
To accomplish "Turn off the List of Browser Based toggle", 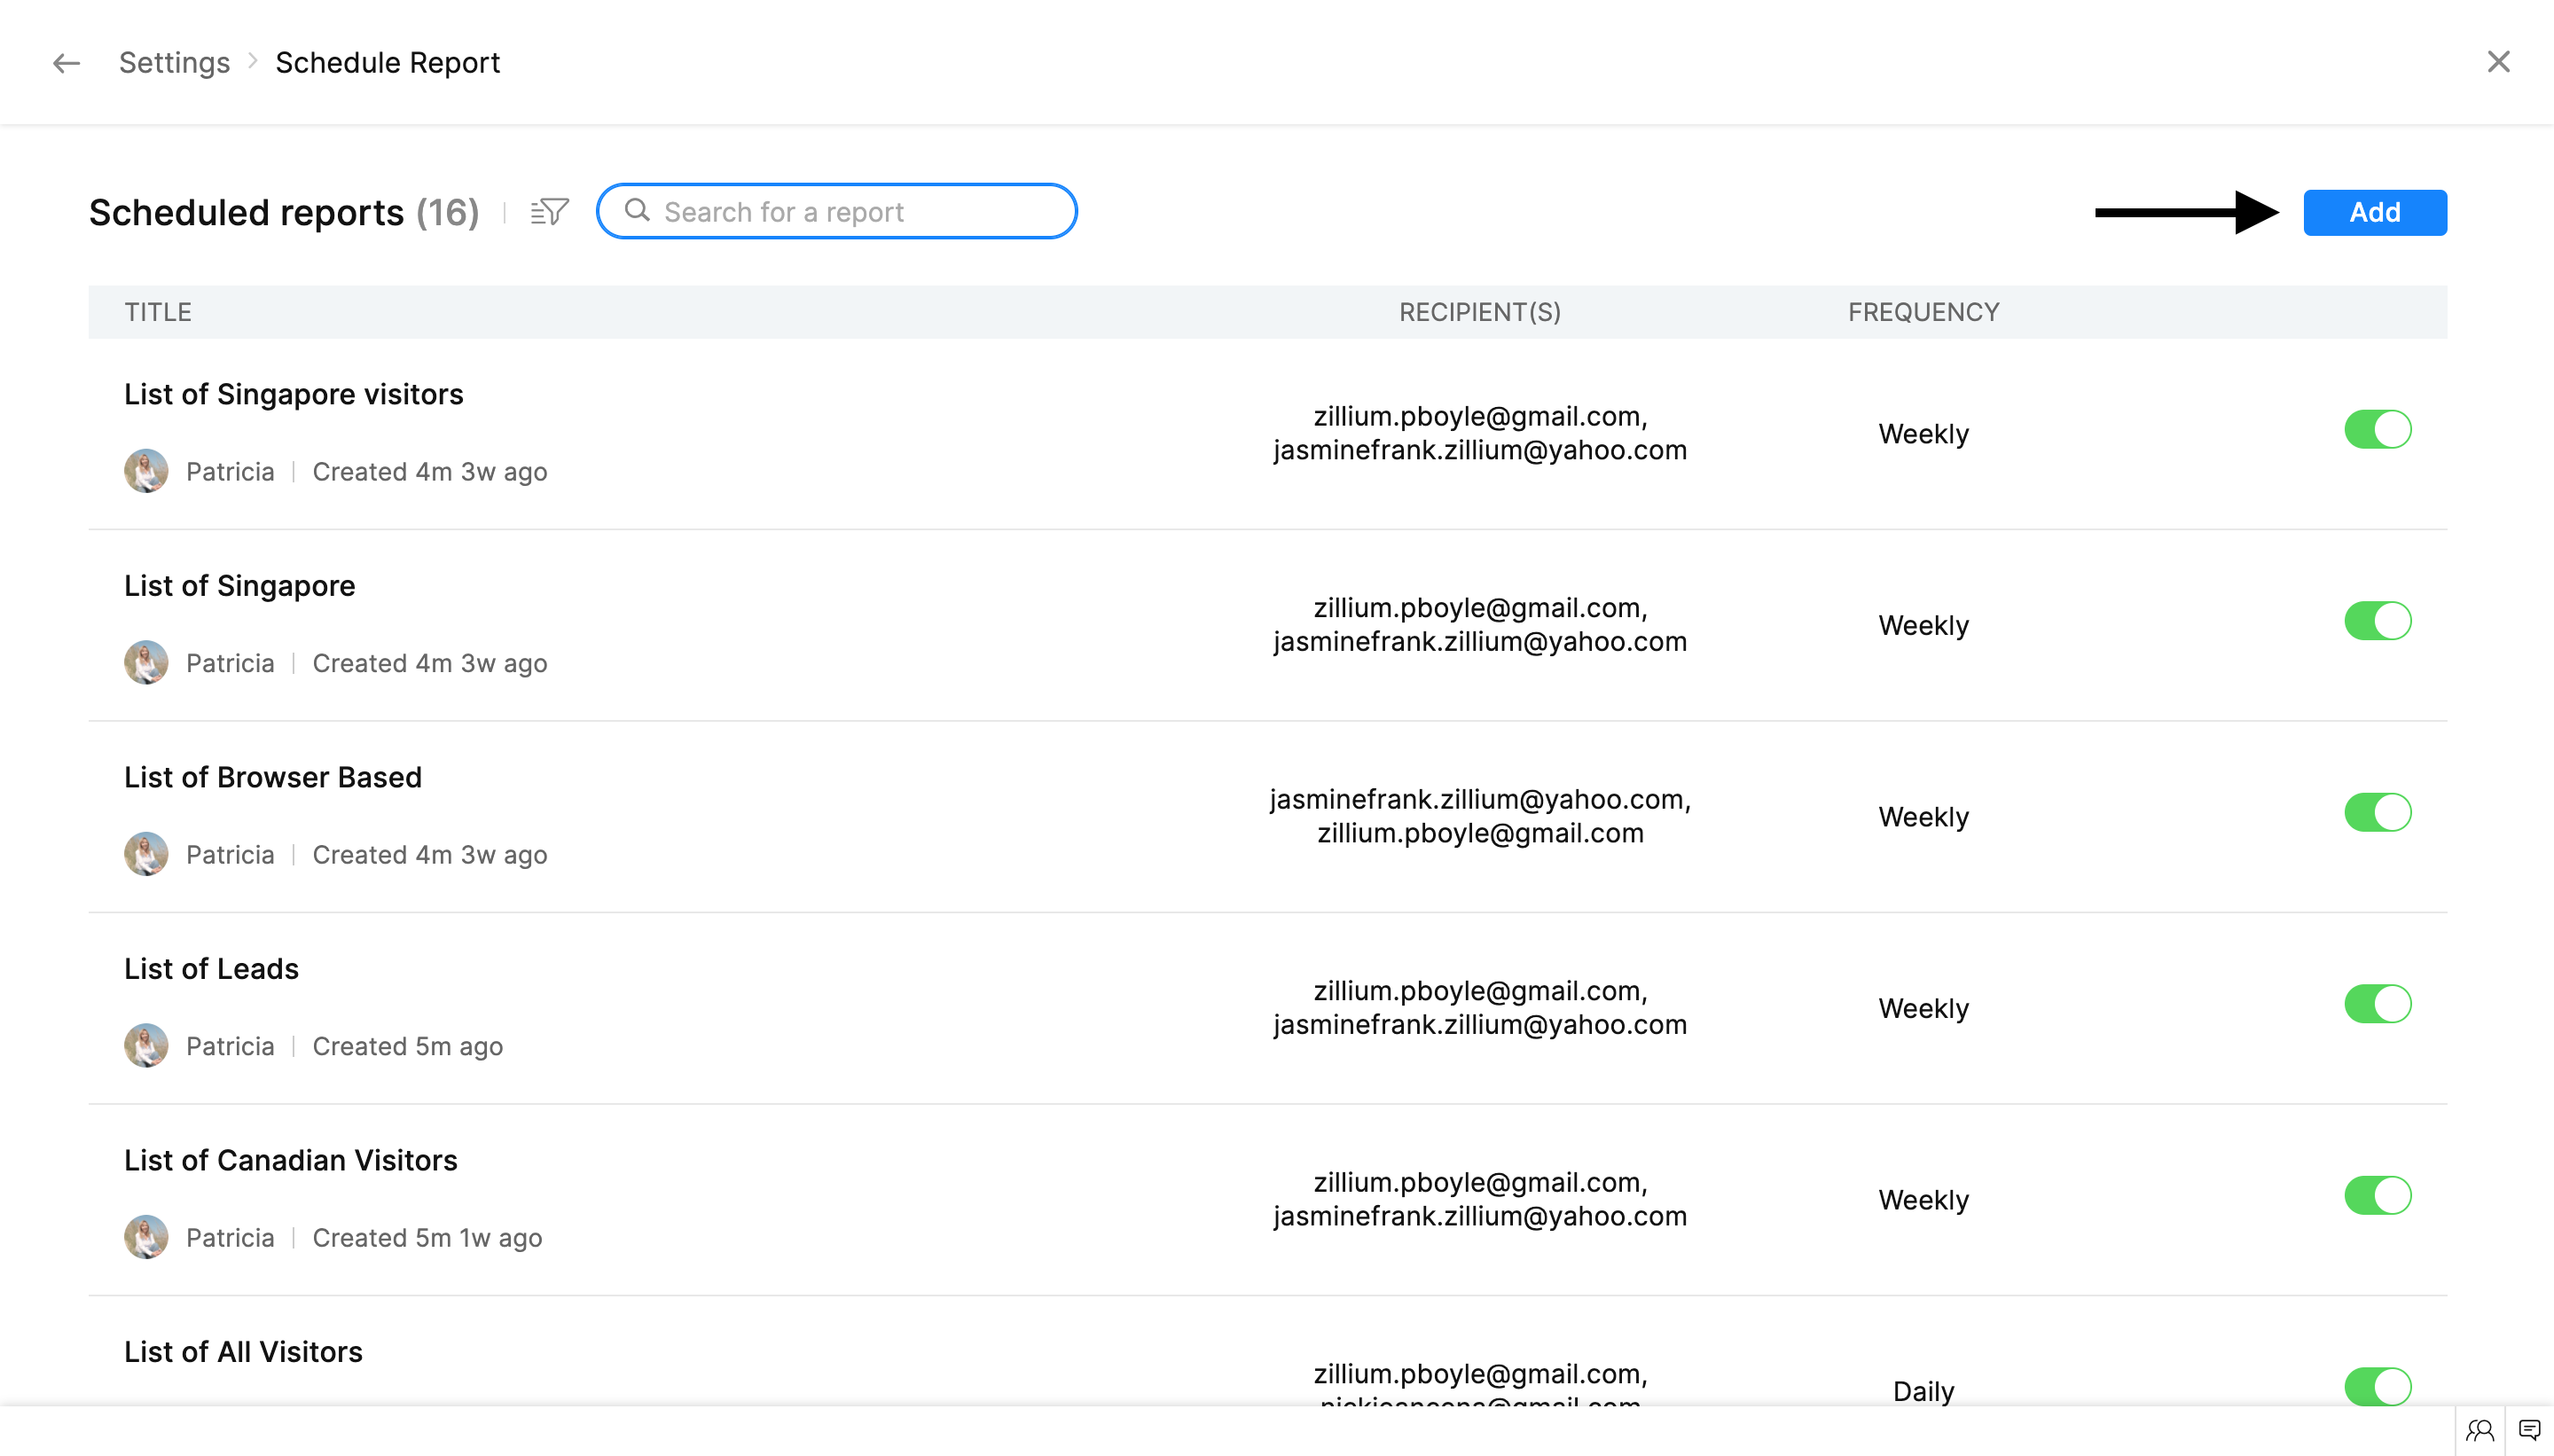I will [x=2377, y=813].
